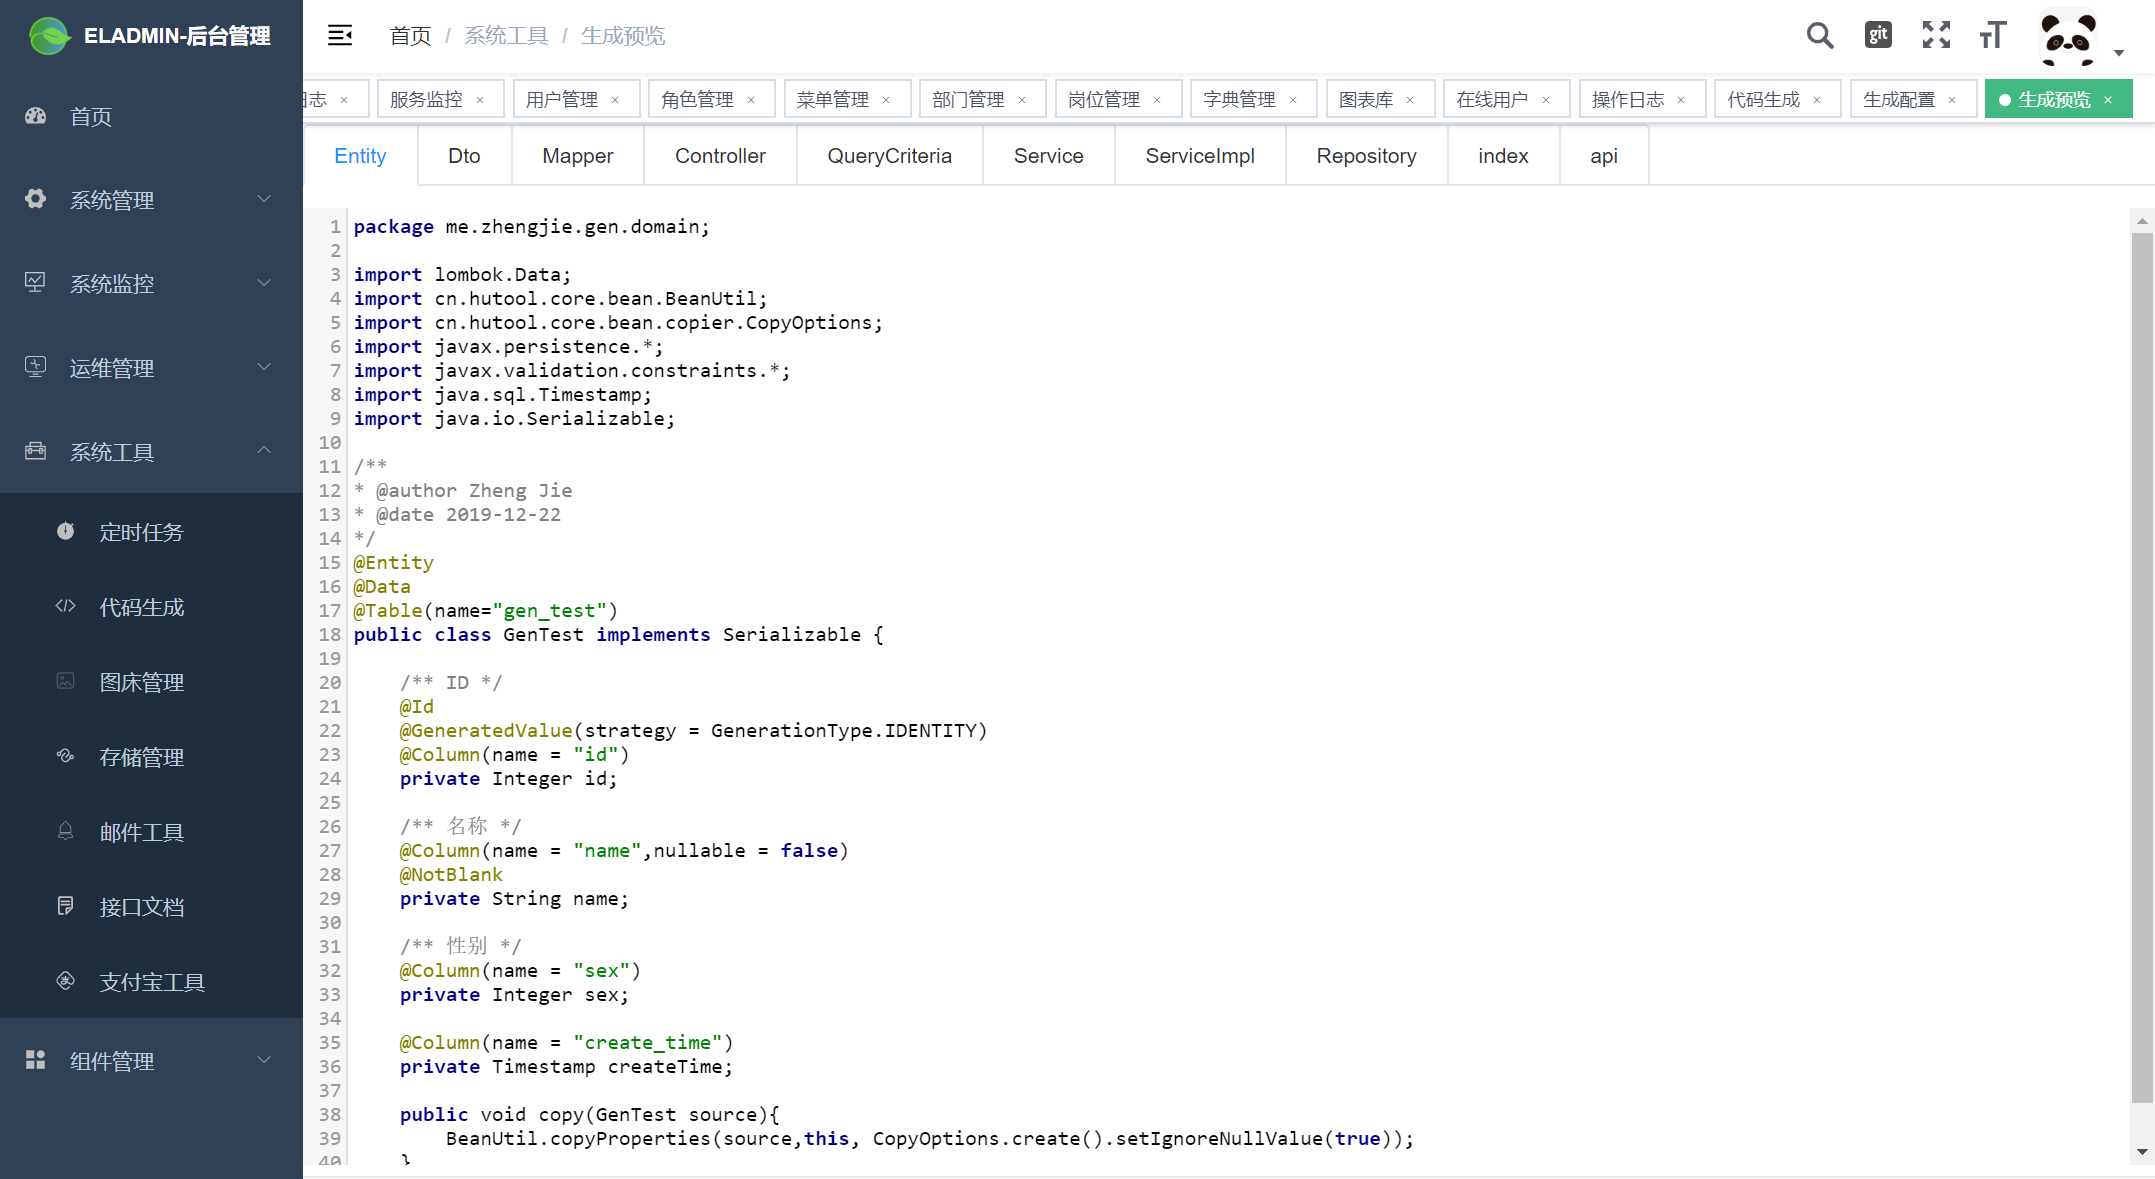
Task: Toggle fullscreen mode icon
Action: [x=1936, y=36]
